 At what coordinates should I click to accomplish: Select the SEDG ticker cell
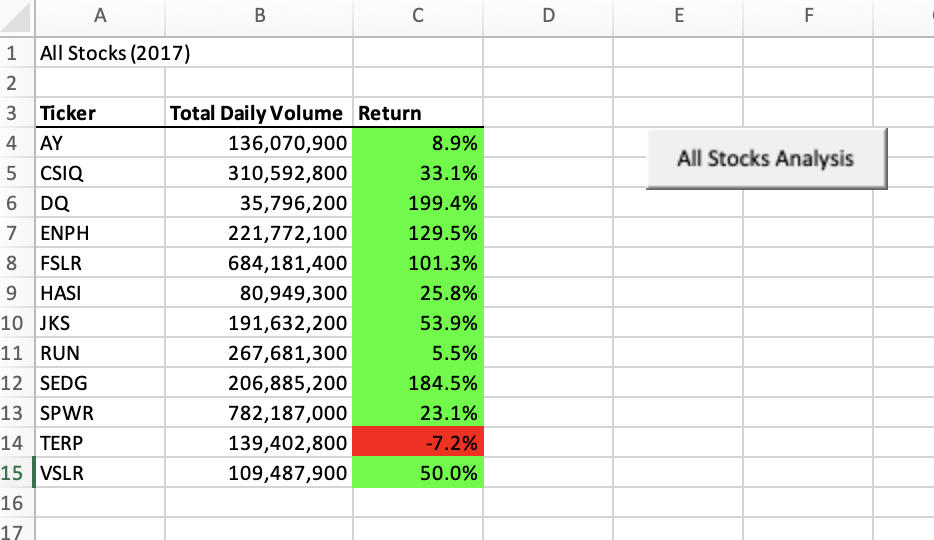click(100, 383)
